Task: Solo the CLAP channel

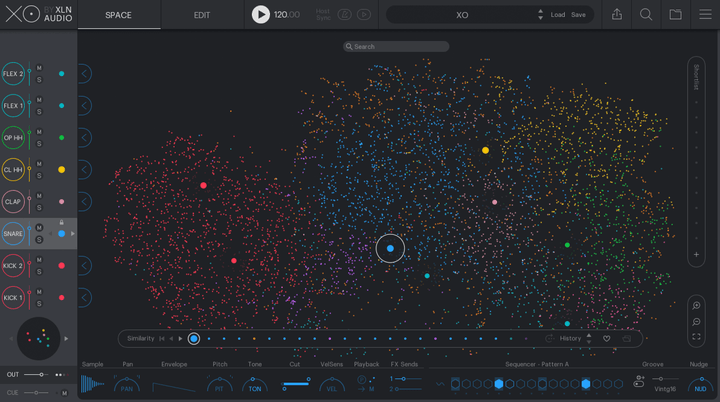Action: pos(39,208)
